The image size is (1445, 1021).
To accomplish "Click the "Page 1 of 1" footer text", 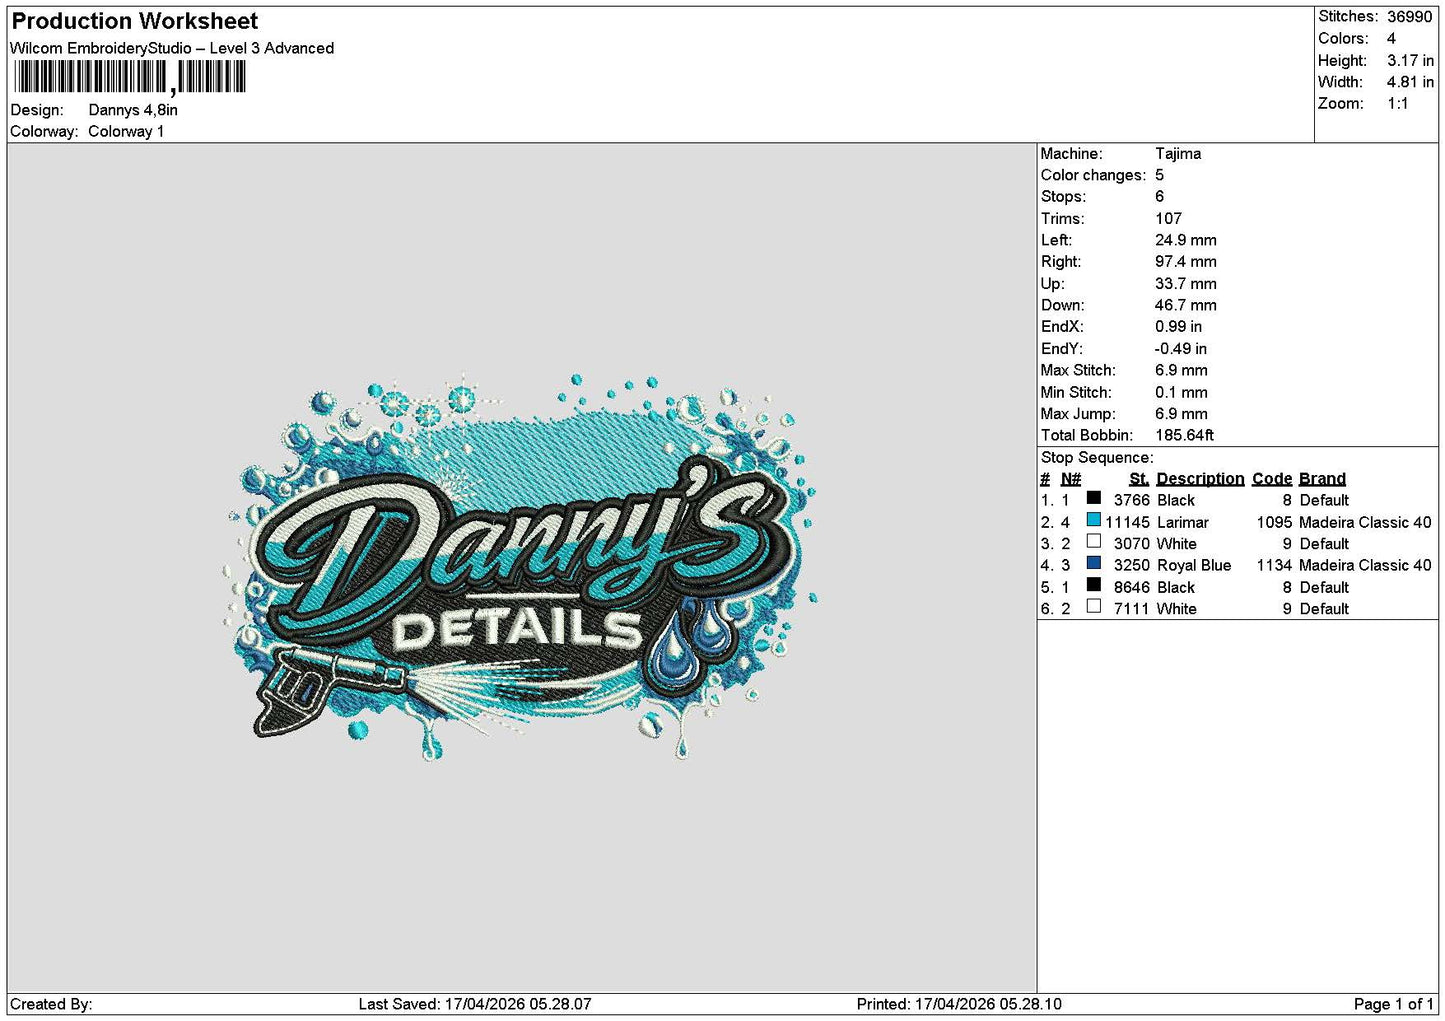I will pos(1393,1004).
